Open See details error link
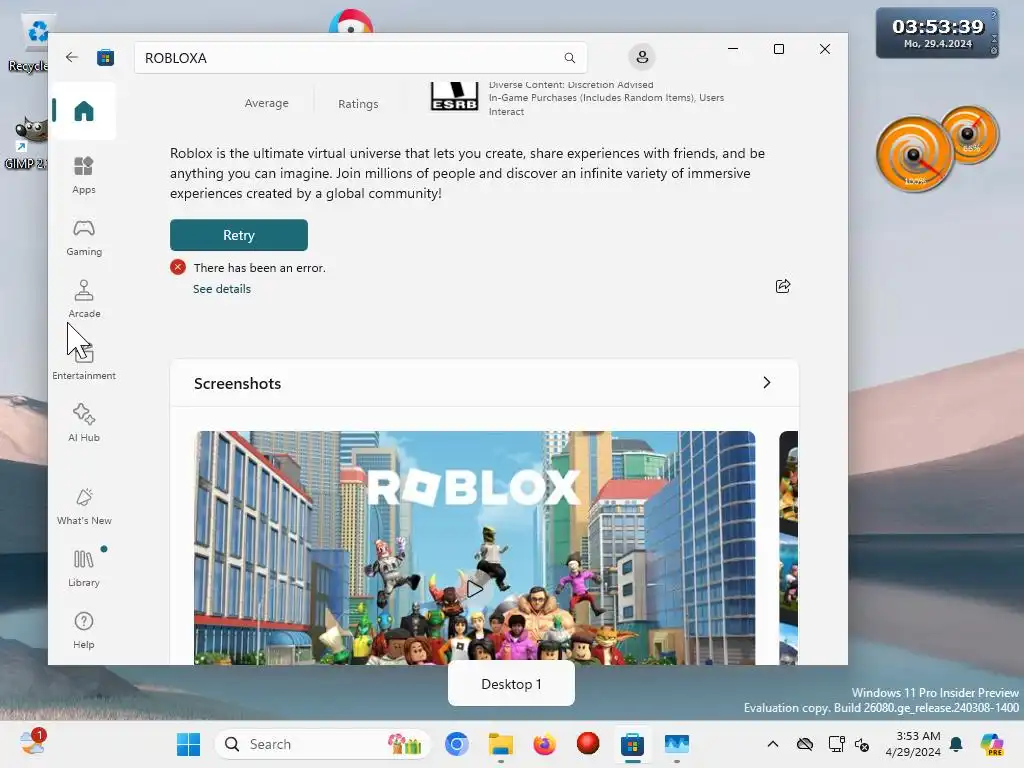 (221, 289)
